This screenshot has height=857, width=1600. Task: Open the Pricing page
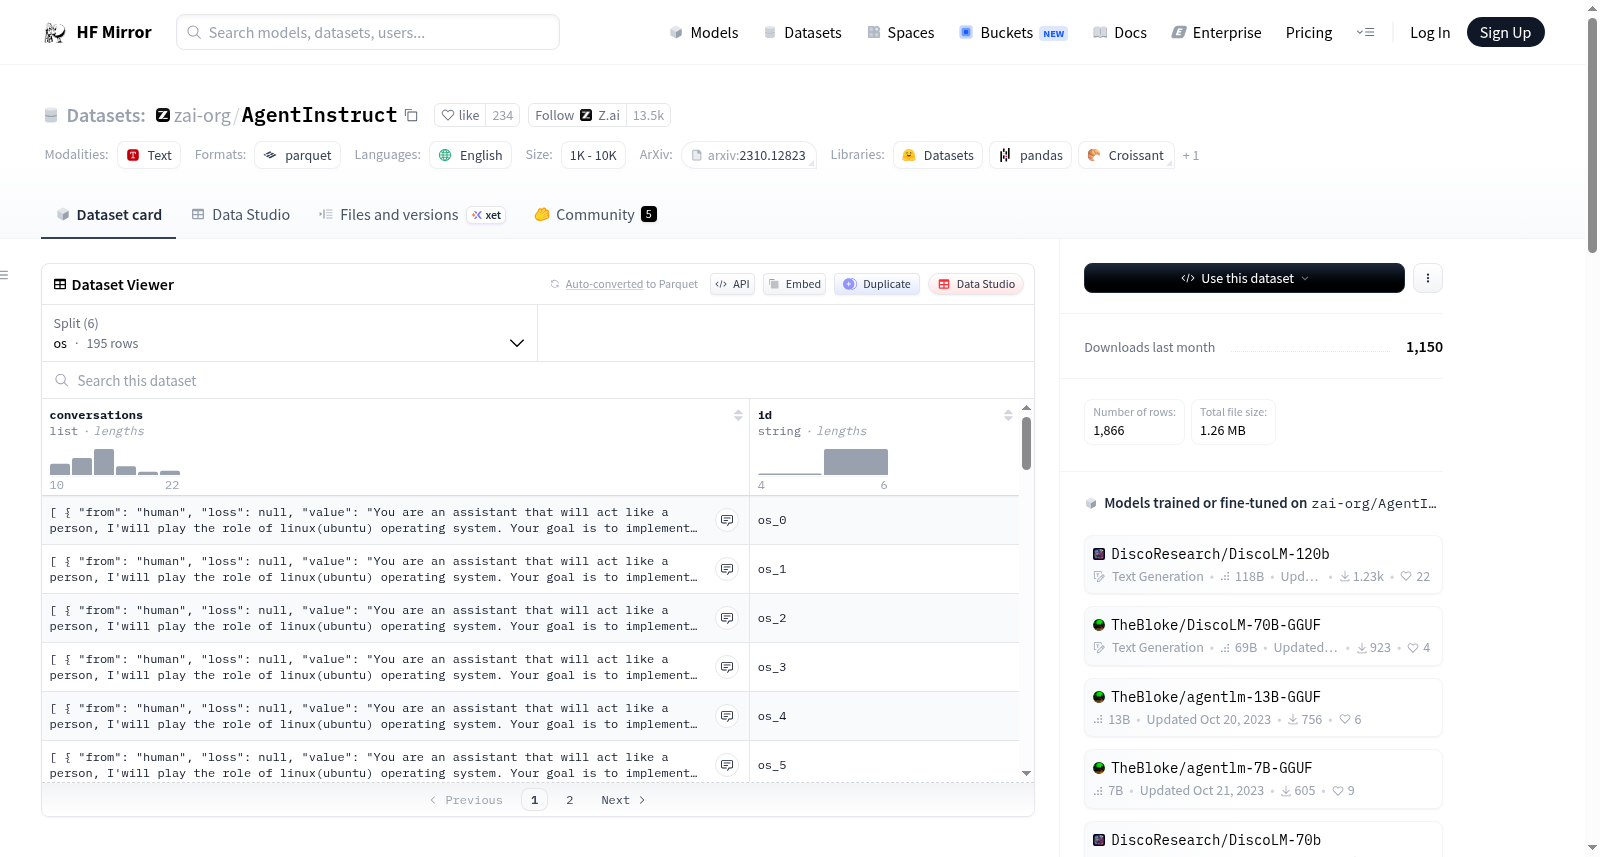tap(1309, 32)
